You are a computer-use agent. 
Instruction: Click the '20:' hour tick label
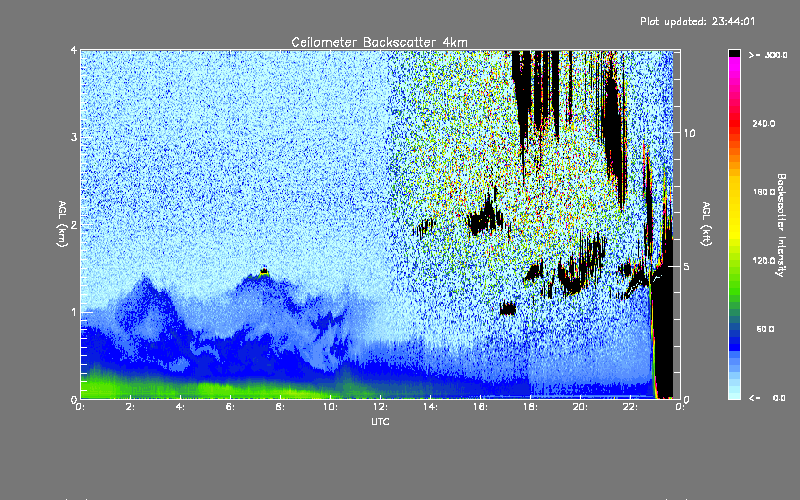(x=581, y=407)
